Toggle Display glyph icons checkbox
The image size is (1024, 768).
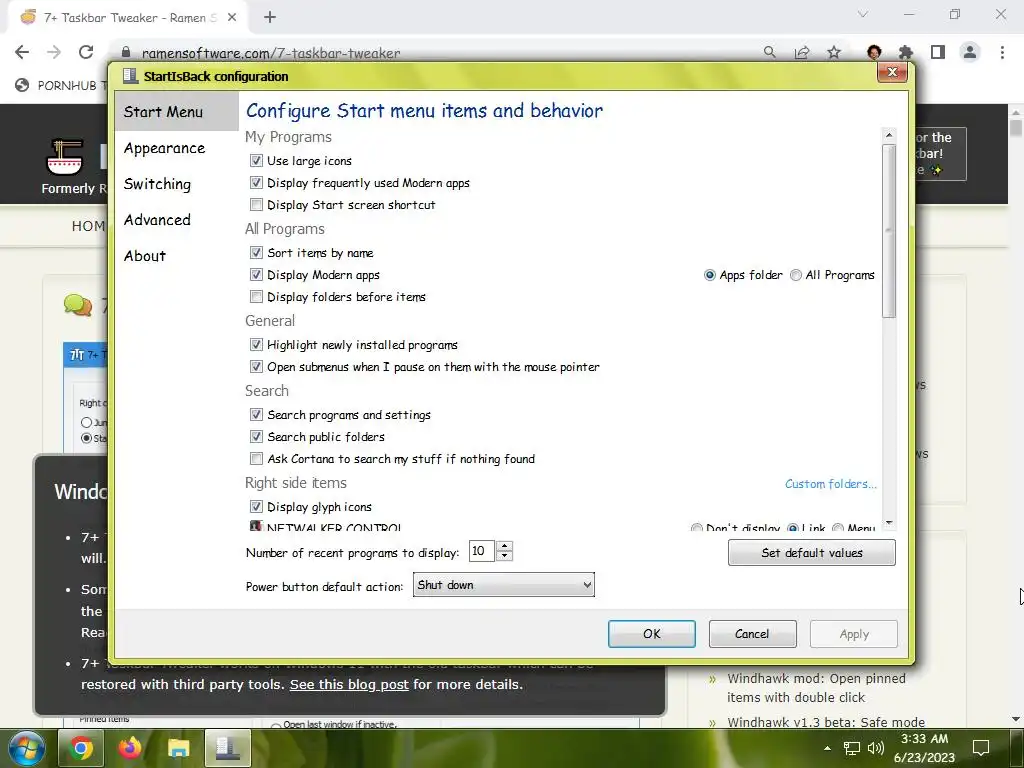coord(256,507)
